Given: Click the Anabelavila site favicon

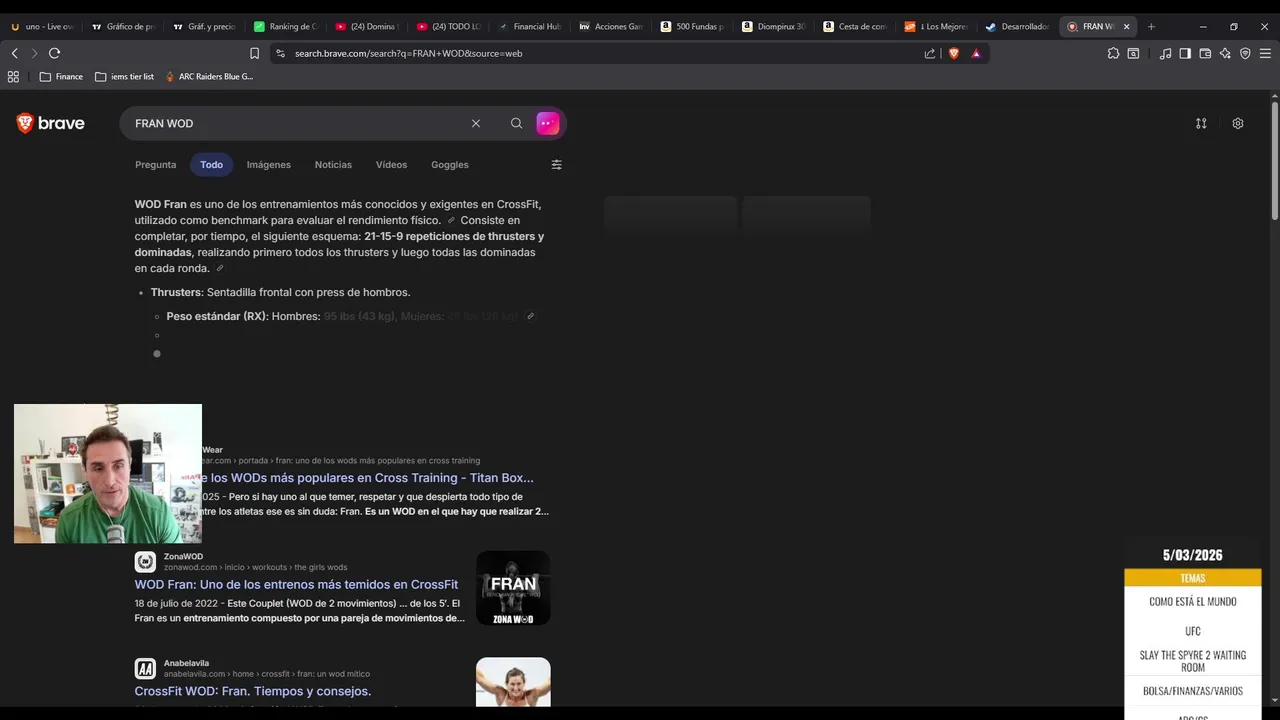Looking at the screenshot, I should point(146,669).
